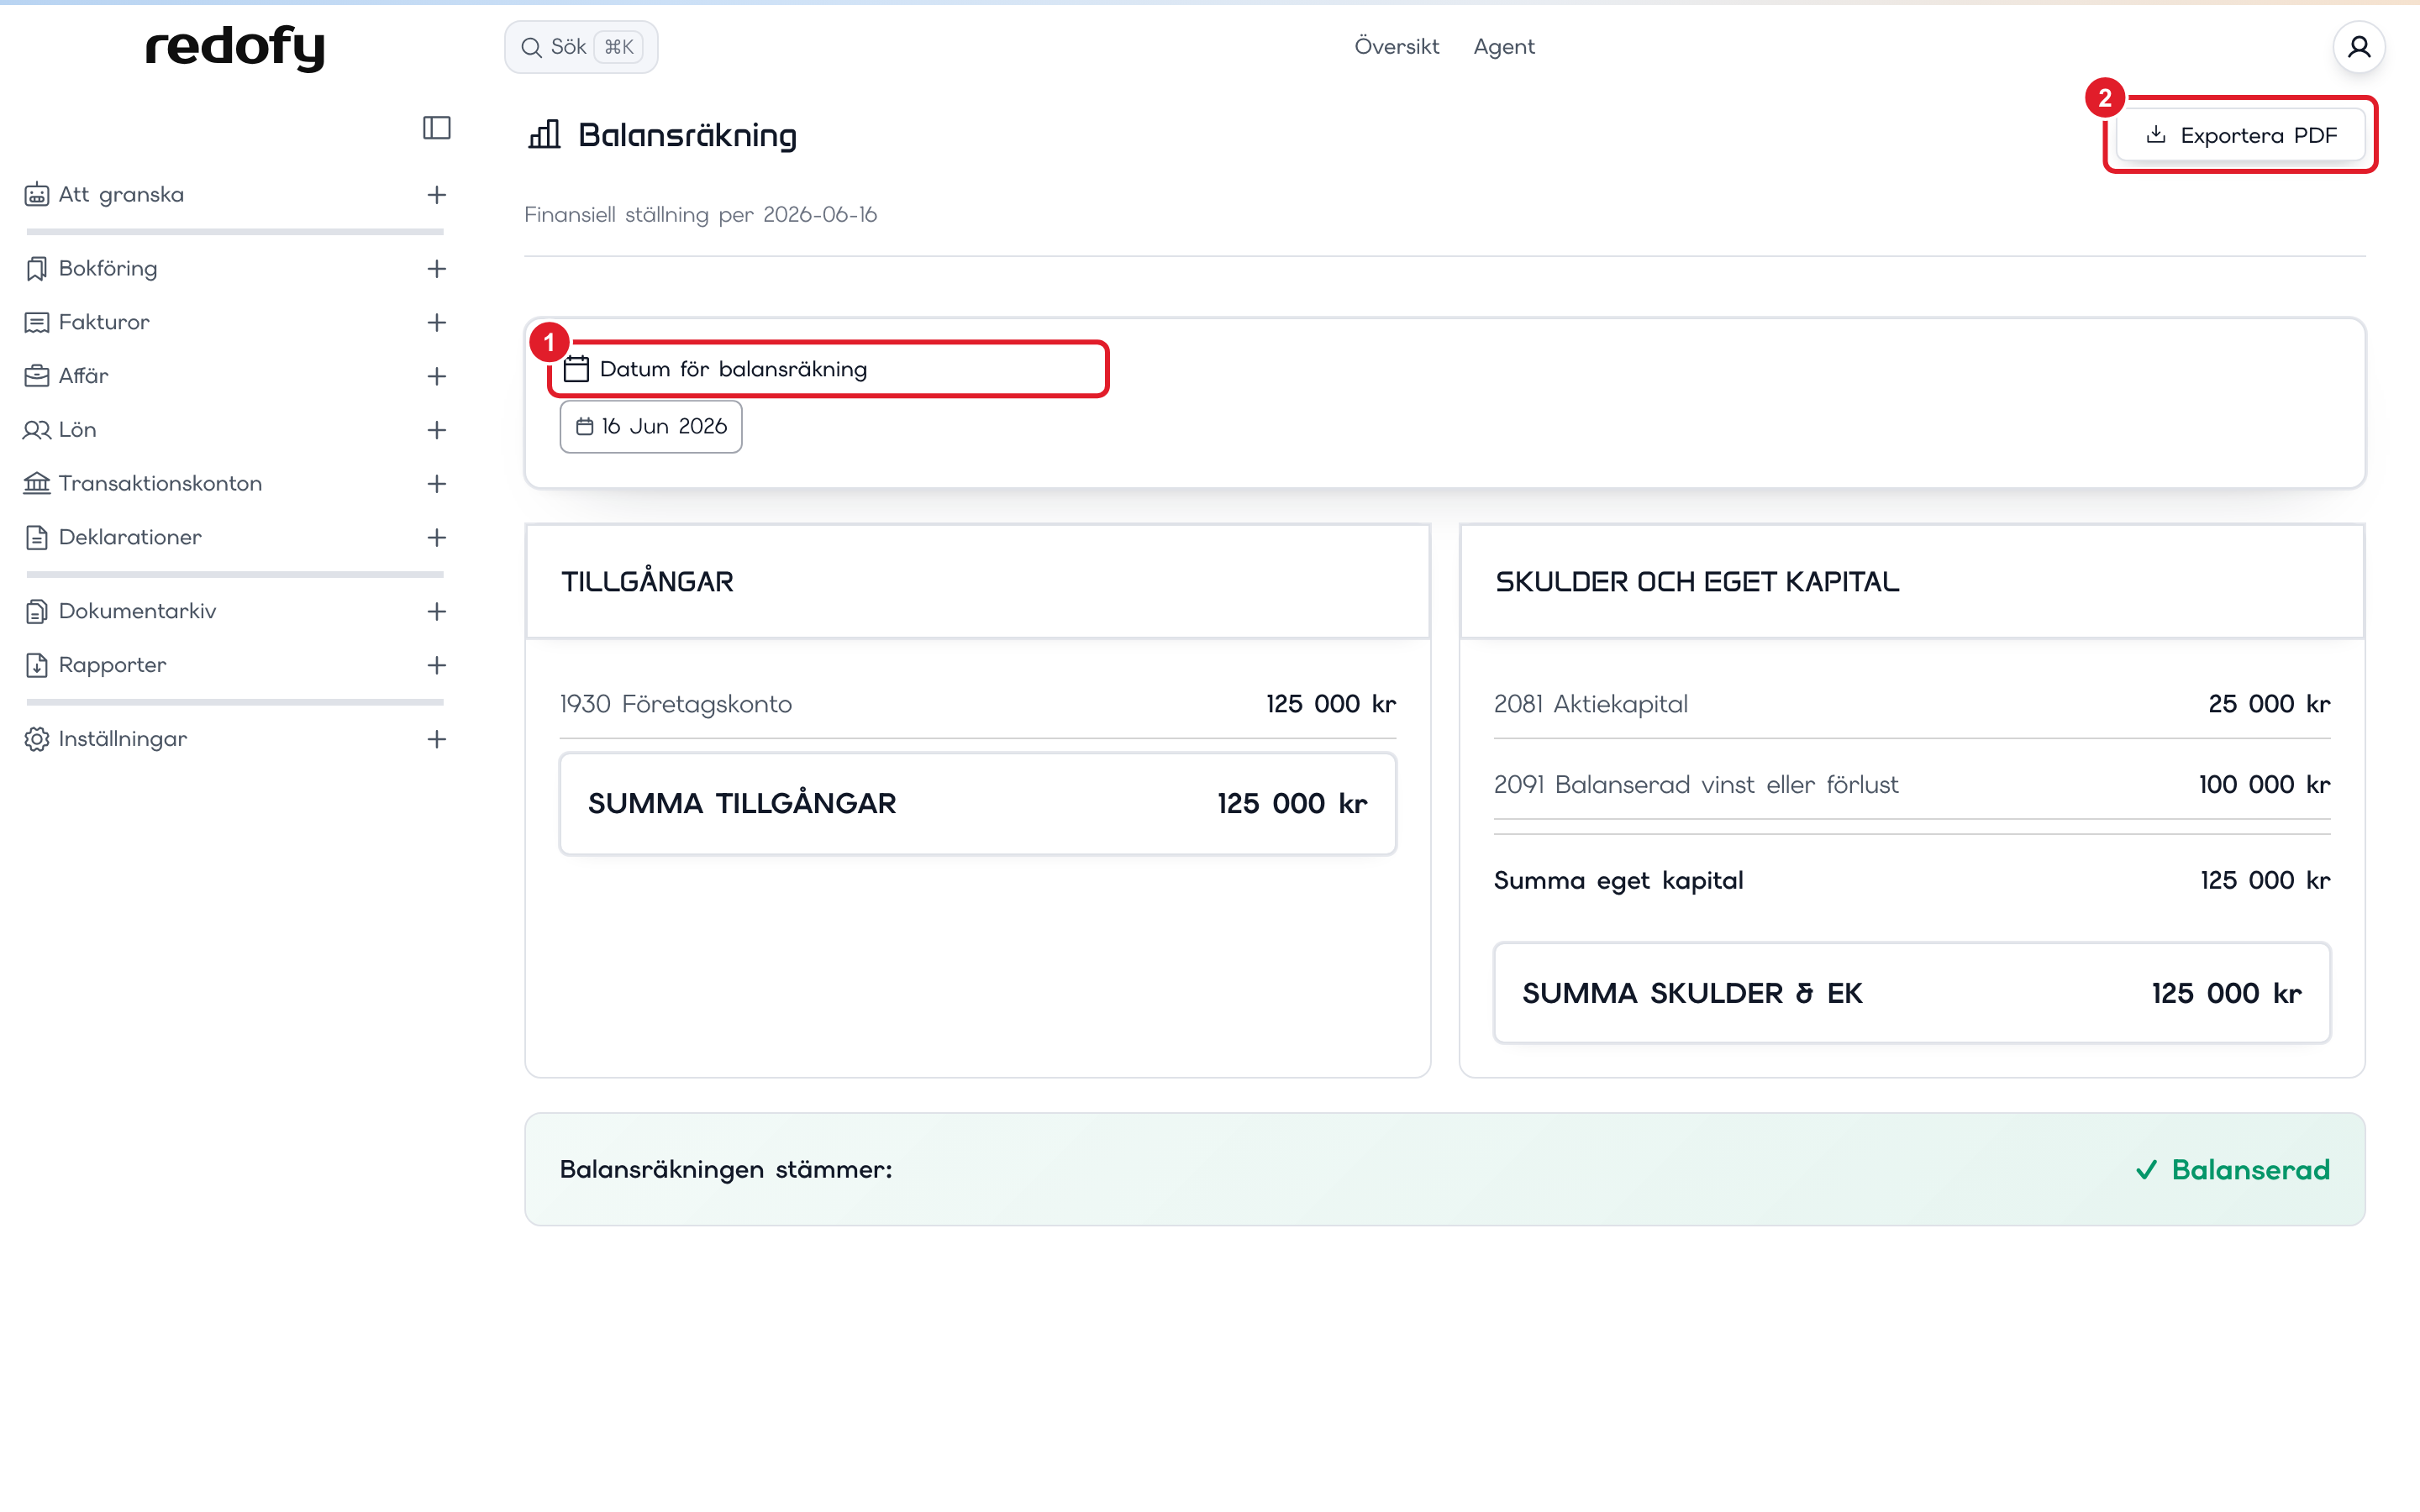The image size is (2420, 1512).
Task: Click 2091 Balanserad vinst eller förlust row
Action: click(x=1912, y=785)
